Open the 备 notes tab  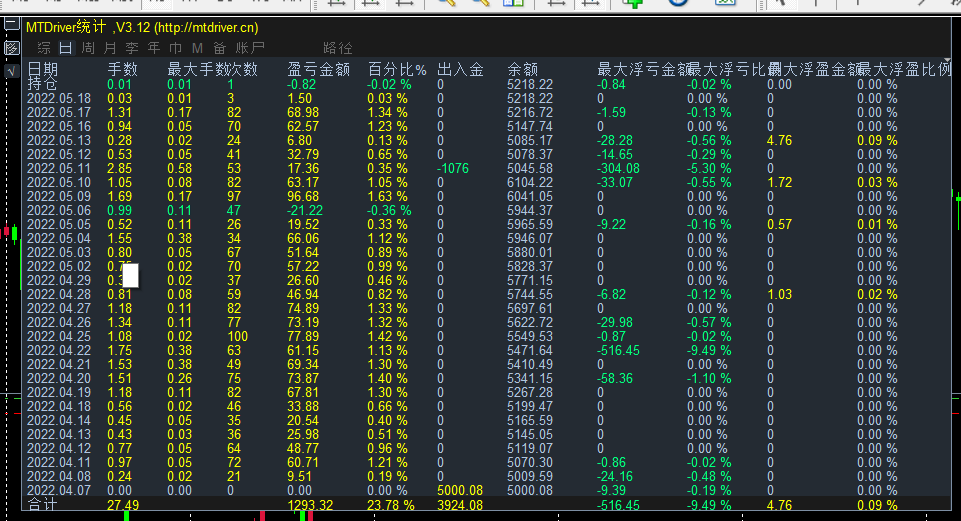pos(219,48)
